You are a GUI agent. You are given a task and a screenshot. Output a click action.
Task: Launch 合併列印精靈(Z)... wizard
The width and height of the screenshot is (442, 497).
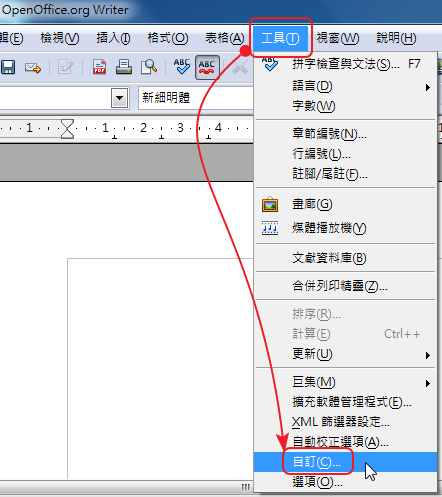pyautogui.click(x=346, y=286)
